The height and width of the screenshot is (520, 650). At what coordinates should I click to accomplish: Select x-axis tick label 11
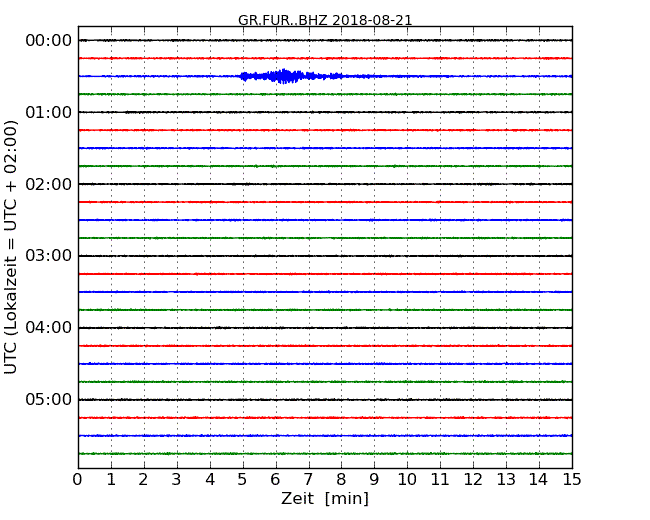[x=440, y=480]
